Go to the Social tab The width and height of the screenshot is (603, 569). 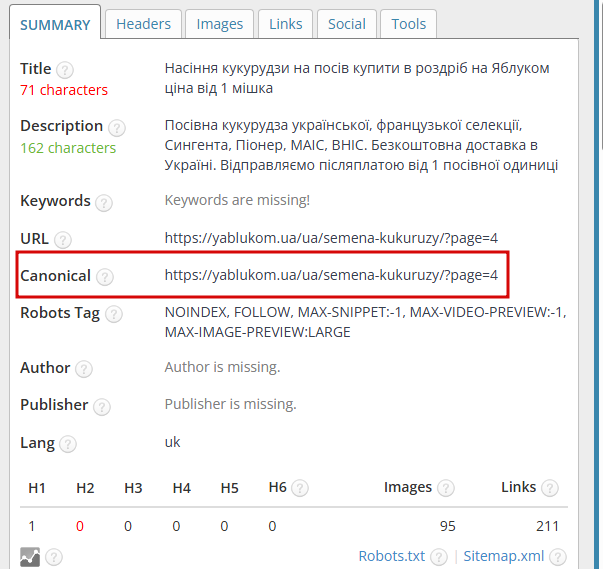pyautogui.click(x=346, y=24)
